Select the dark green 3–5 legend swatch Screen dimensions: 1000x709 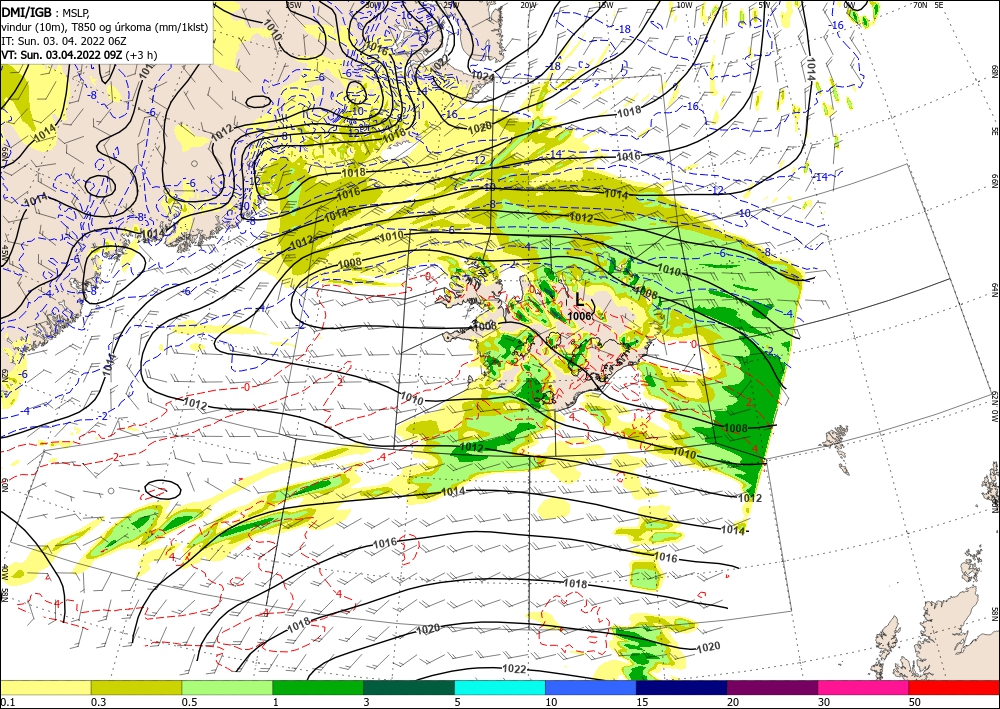pos(409,687)
